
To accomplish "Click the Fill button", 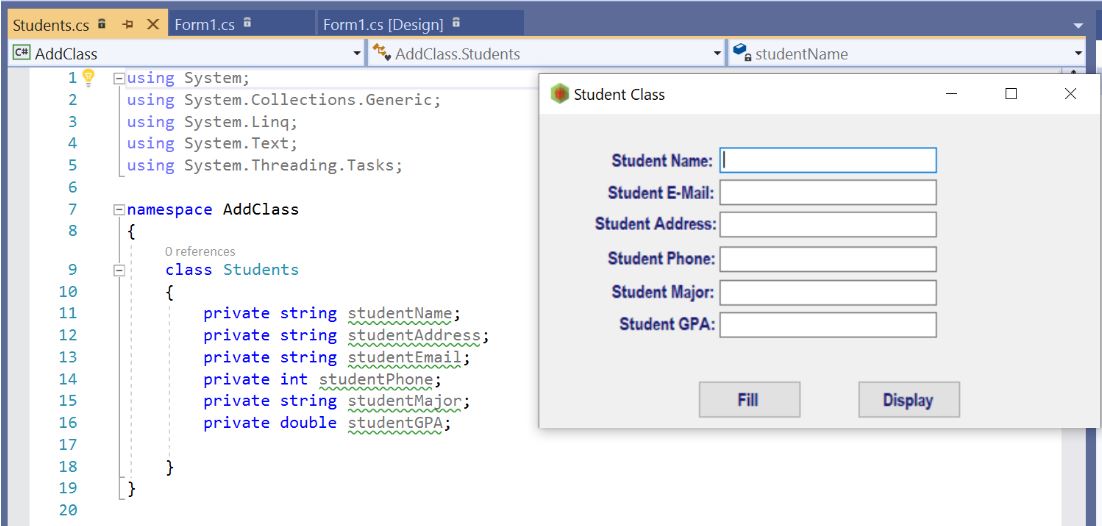I will 749,399.
